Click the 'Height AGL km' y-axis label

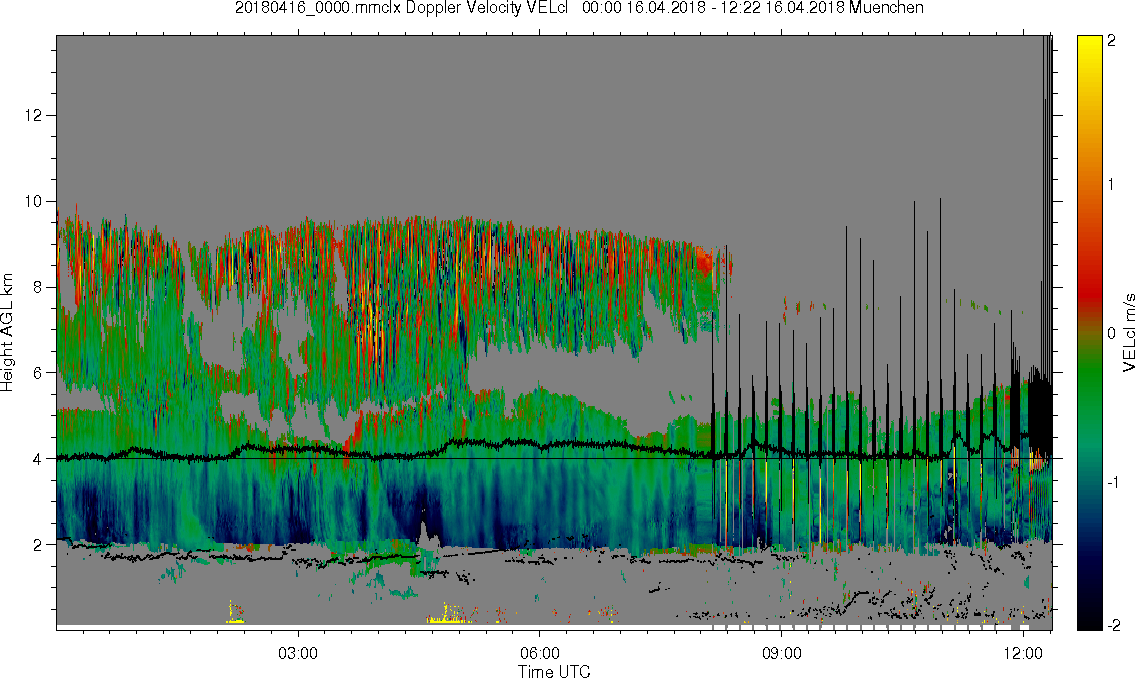click(7, 333)
